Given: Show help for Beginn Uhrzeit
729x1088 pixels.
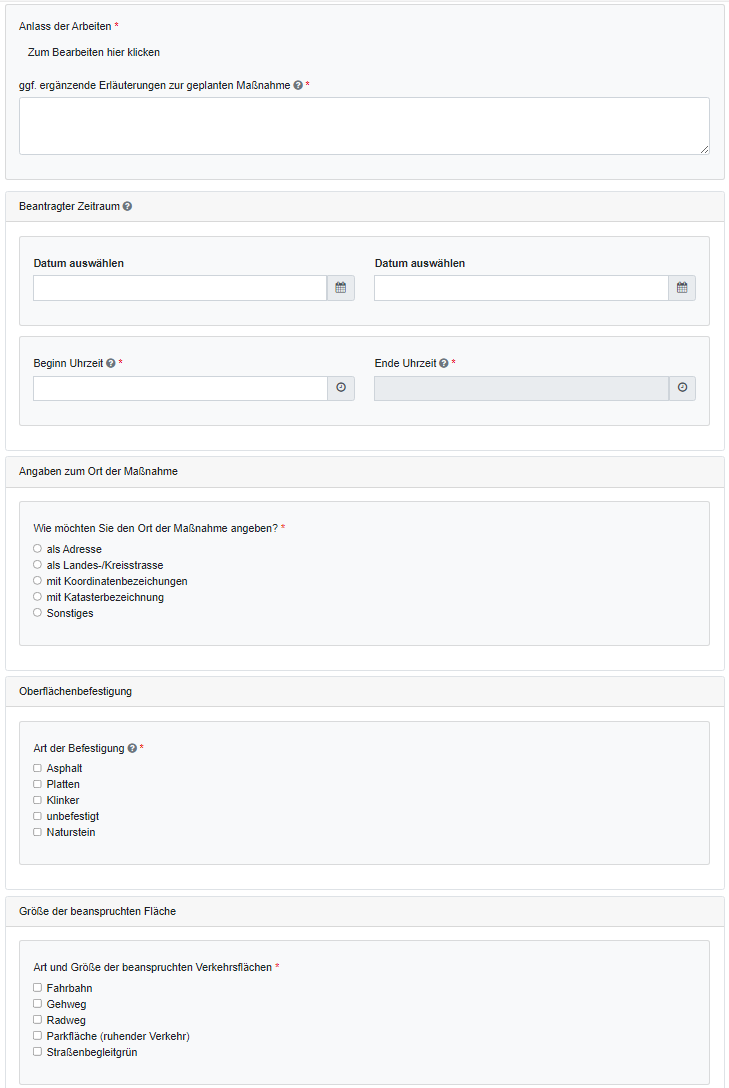Looking at the screenshot, I should (x=110, y=364).
